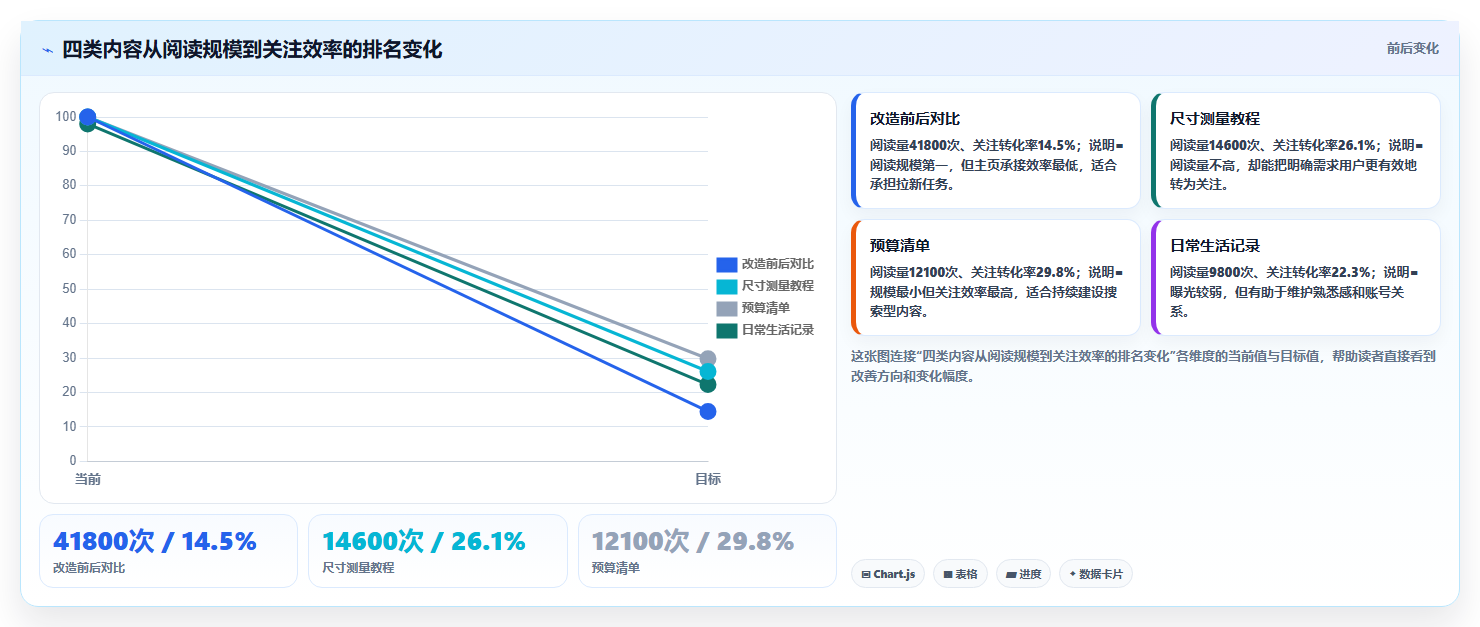This screenshot has width=1480, height=627.
Task: Click the green 日常生活记录 point at 目标
Action: [x=708, y=385]
